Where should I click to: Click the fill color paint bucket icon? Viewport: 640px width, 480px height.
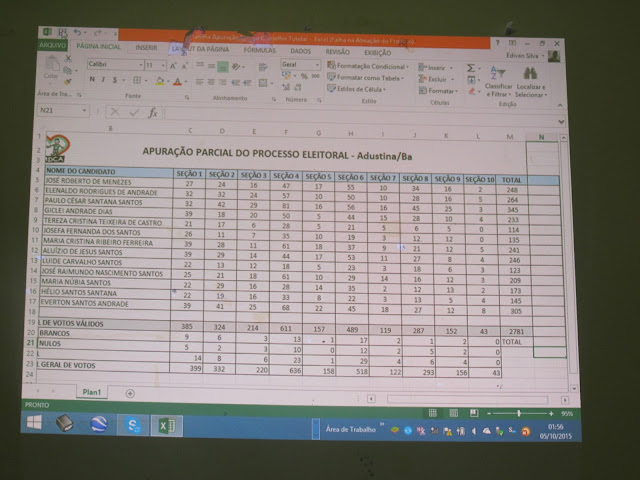(x=160, y=81)
